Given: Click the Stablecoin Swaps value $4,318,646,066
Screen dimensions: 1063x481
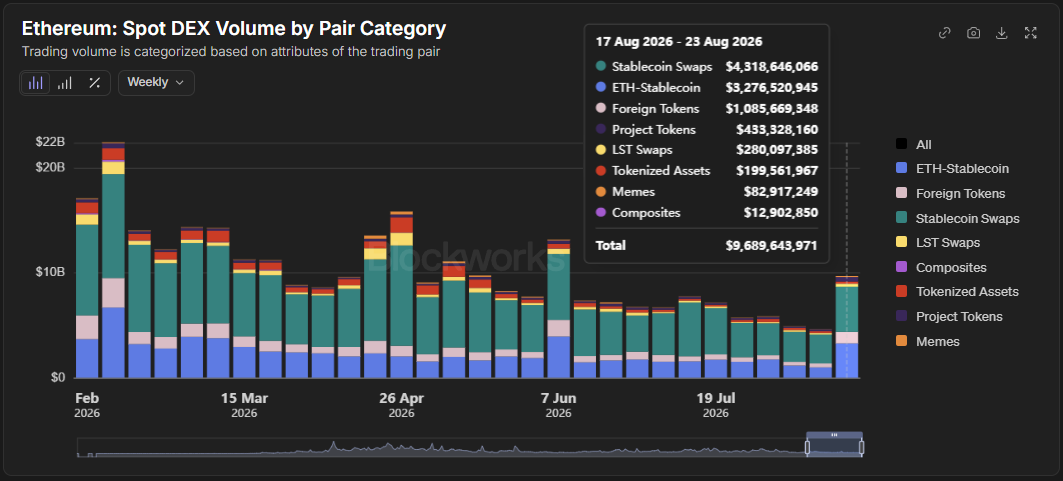Looking at the screenshot, I should 771,66.
